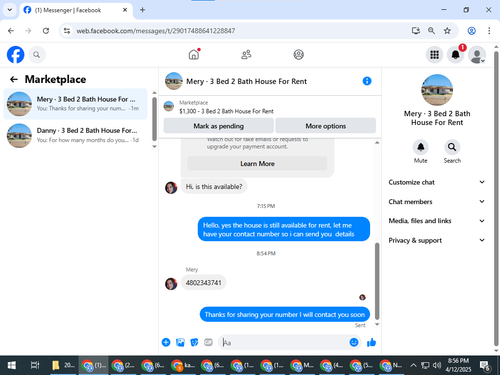Choose a GIF in the composer
Viewport: 500px width, 375px height.
tap(208, 342)
